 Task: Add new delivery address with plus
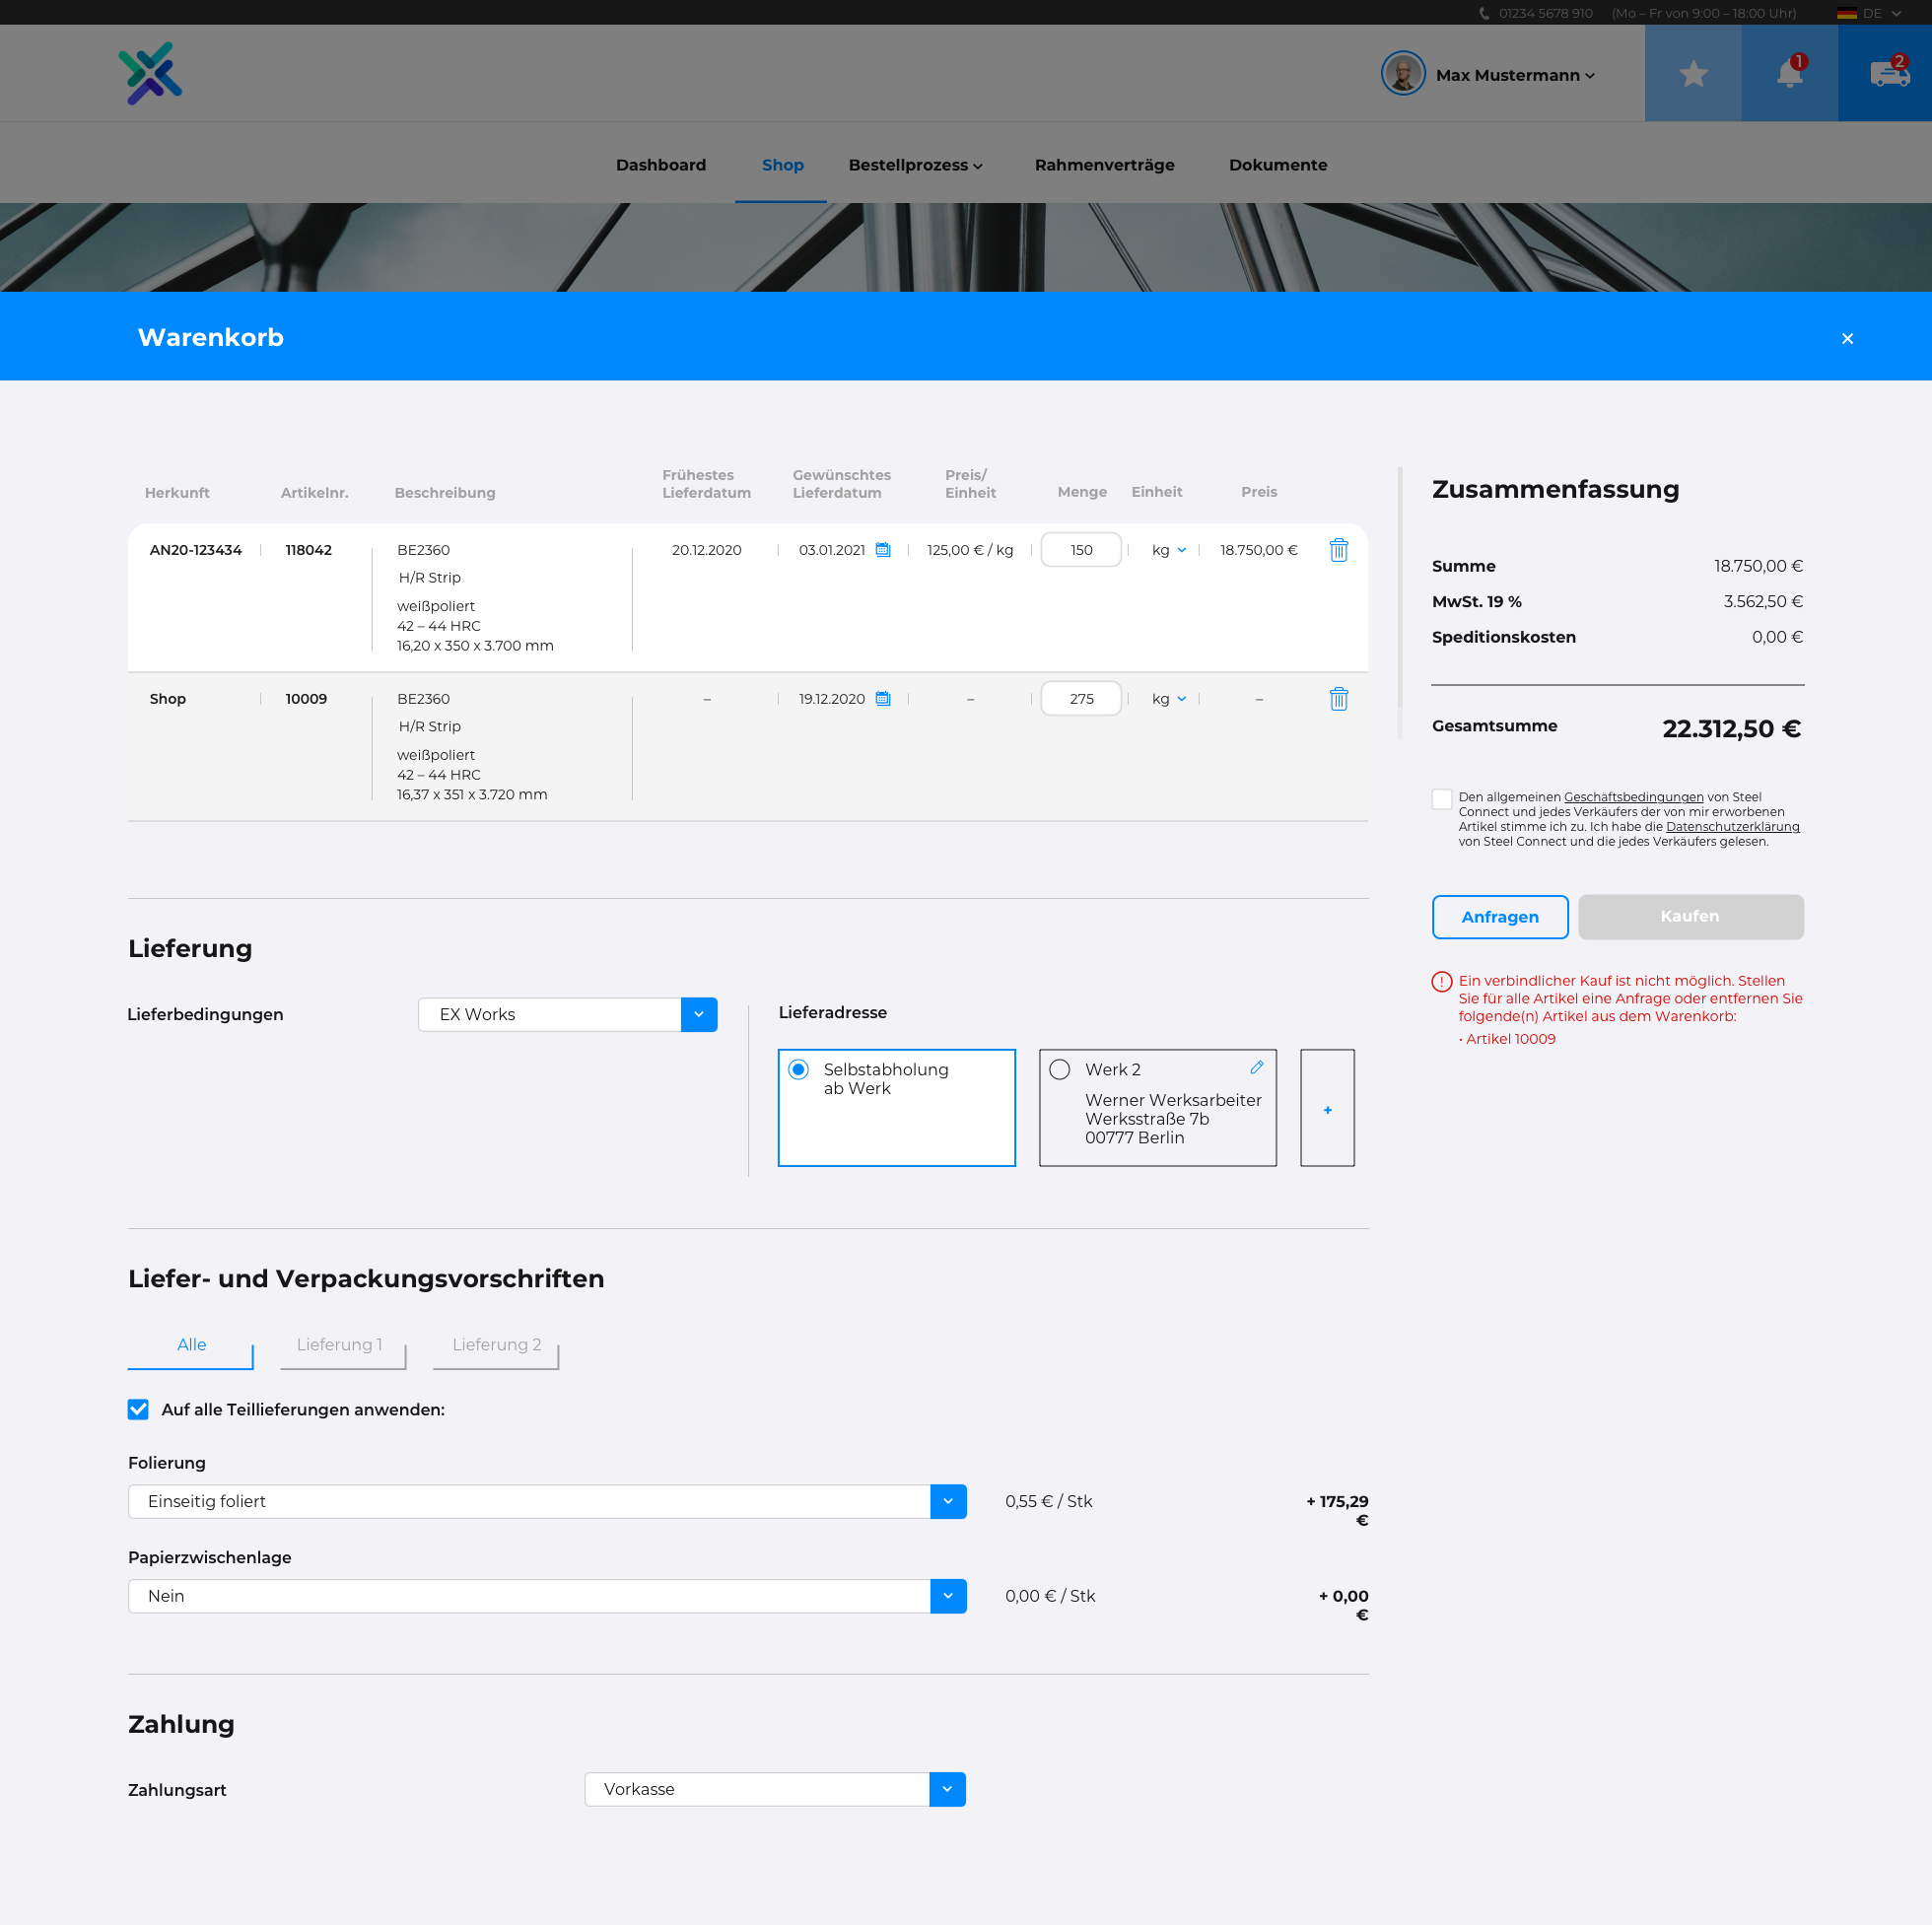pyautogui.click(x=1327, y=1109)
